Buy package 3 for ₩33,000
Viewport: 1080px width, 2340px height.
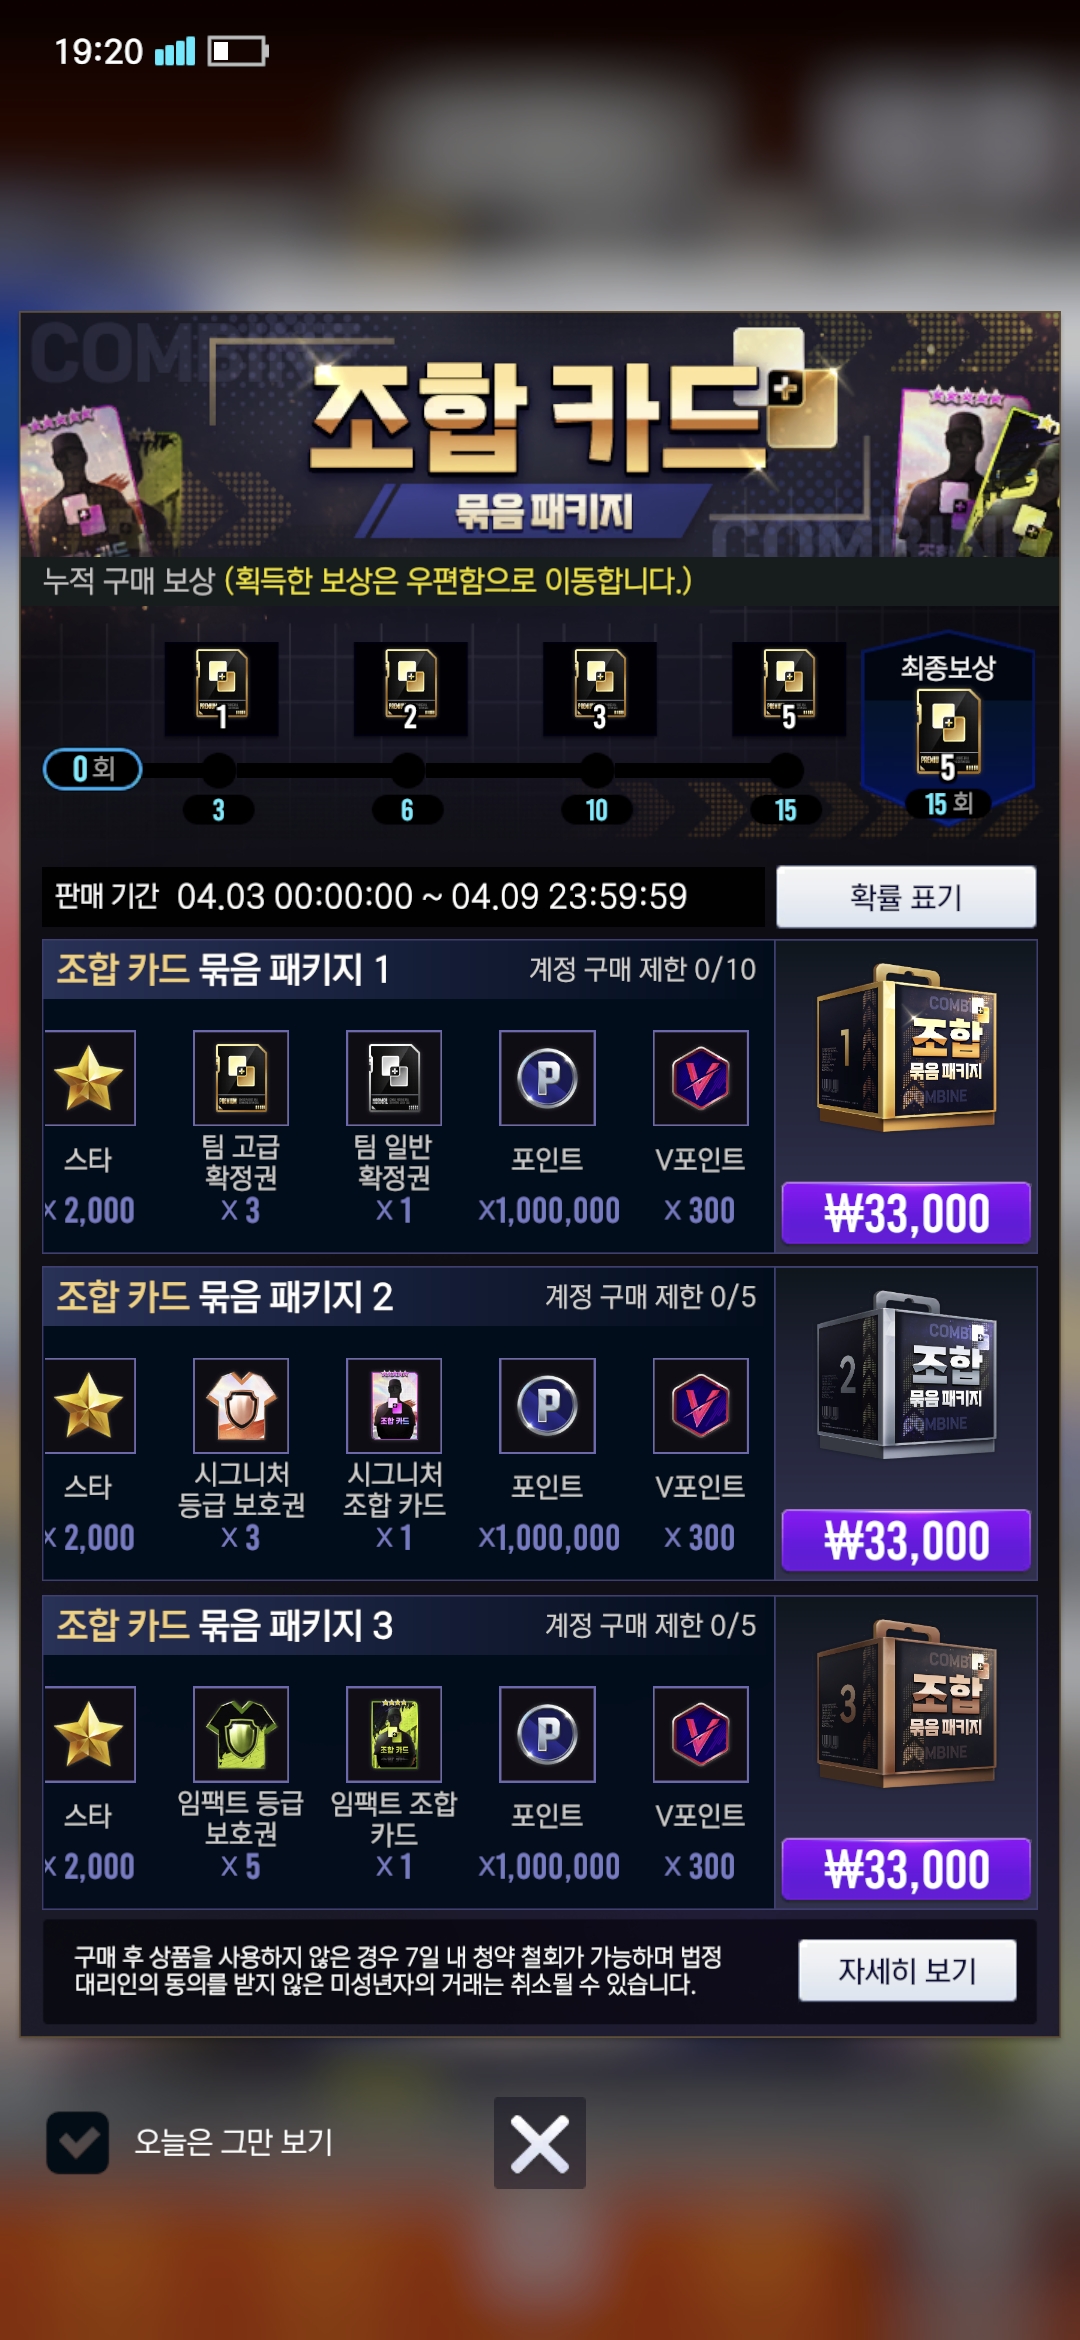pyautogui.click(x=906, y=1869)
